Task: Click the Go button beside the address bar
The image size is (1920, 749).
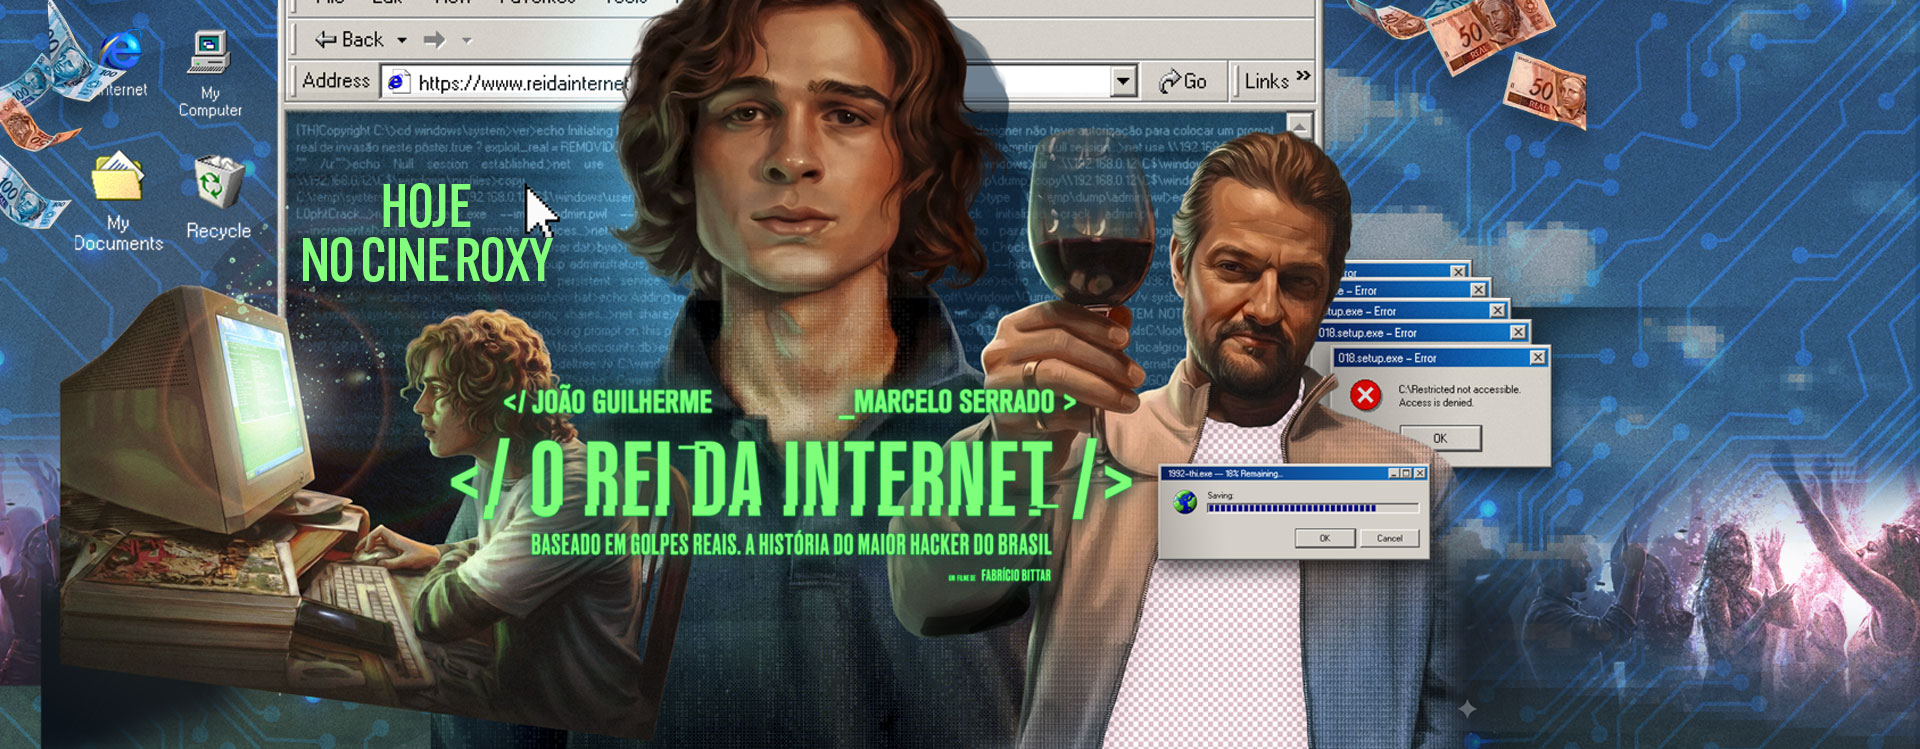Action: pos(1183,82)
